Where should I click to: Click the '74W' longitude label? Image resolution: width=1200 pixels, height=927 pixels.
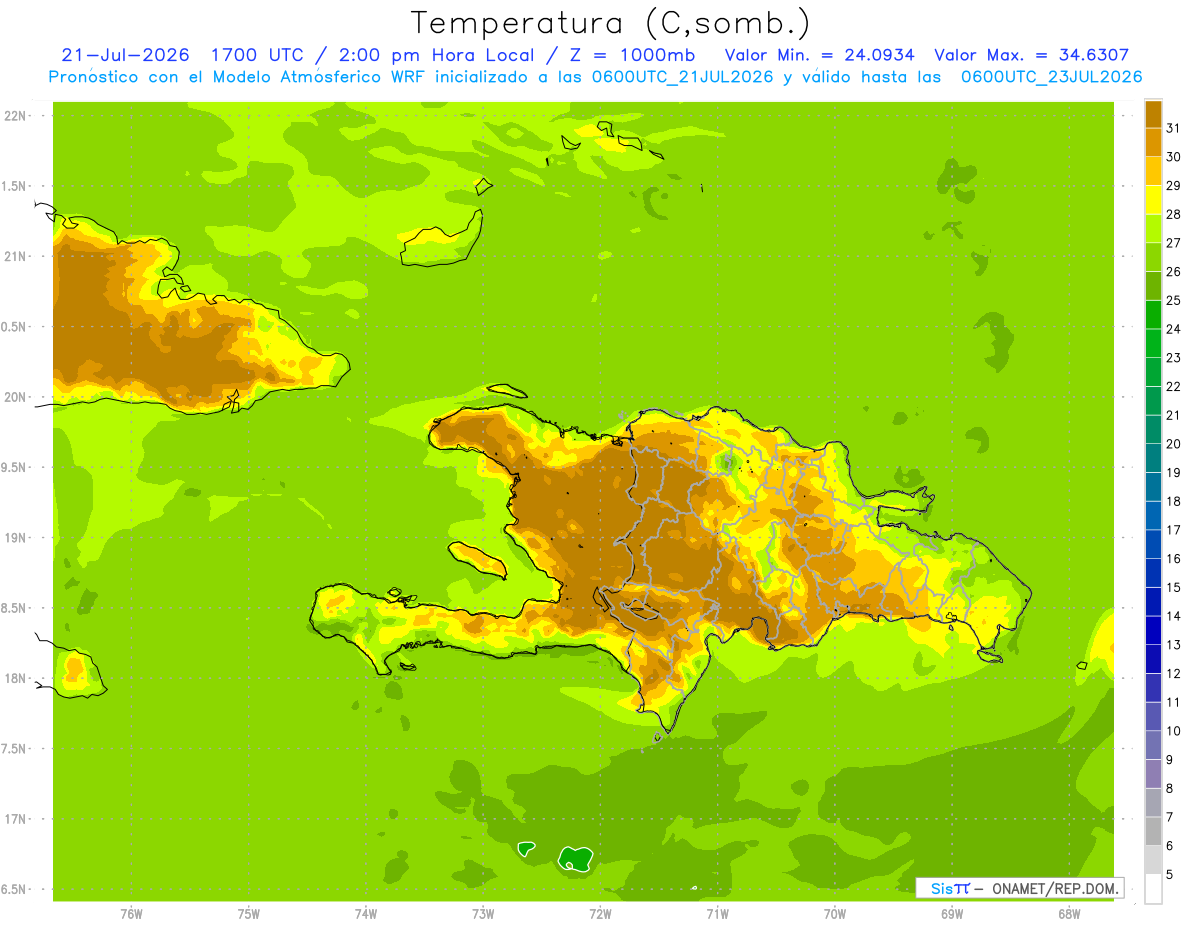366,913
